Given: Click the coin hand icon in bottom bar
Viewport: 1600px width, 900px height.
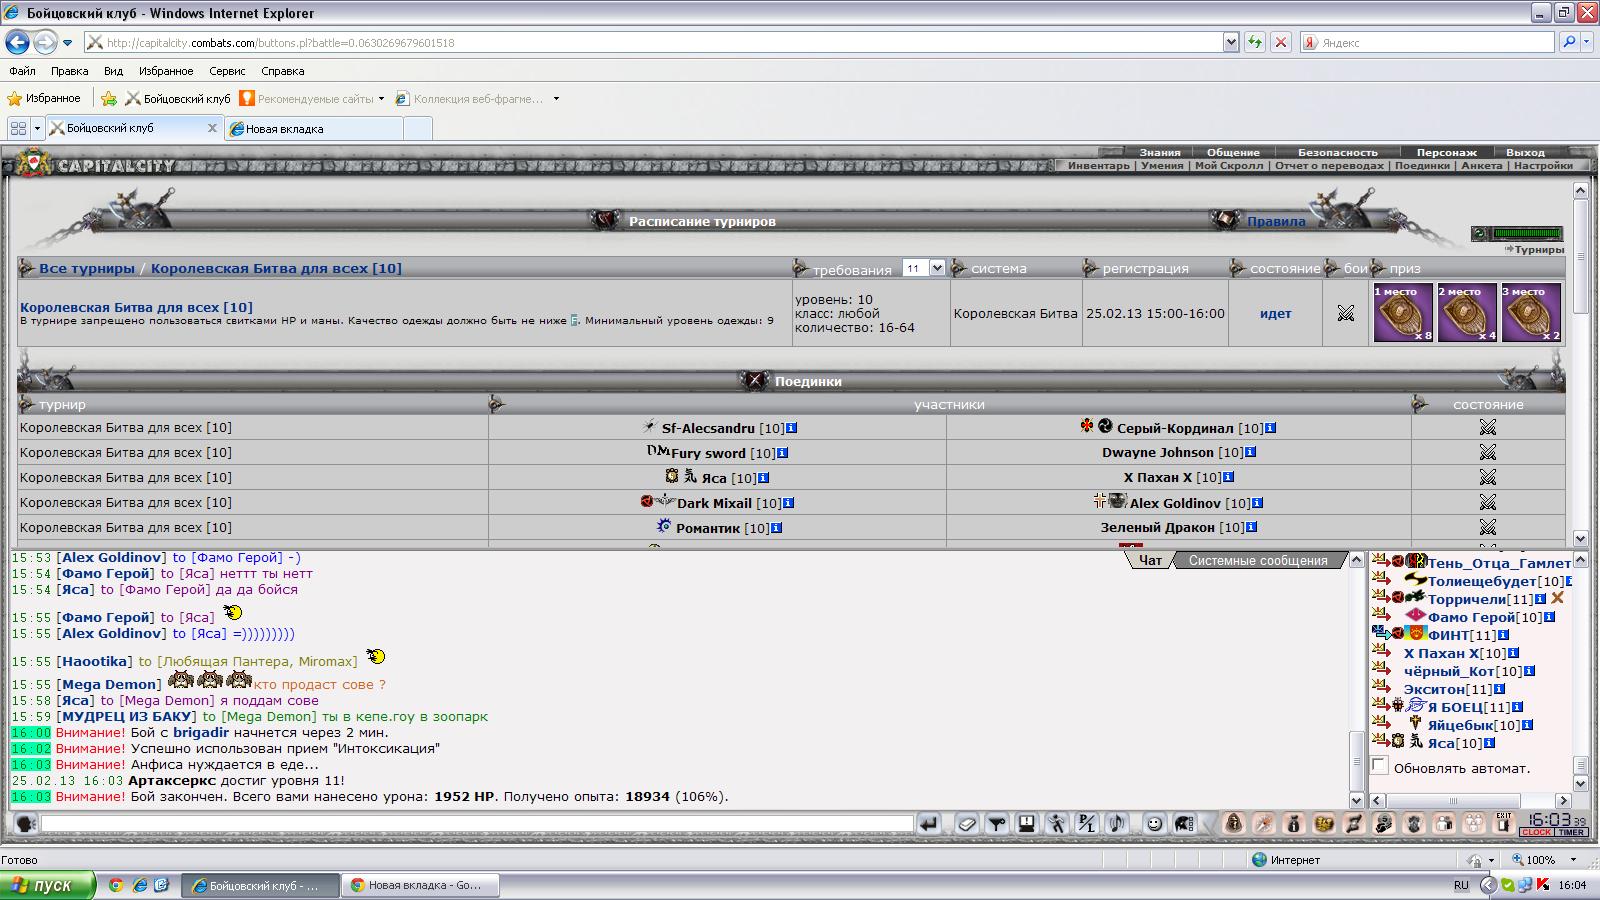Looking at the screenshot, I should click(1384, 823).
